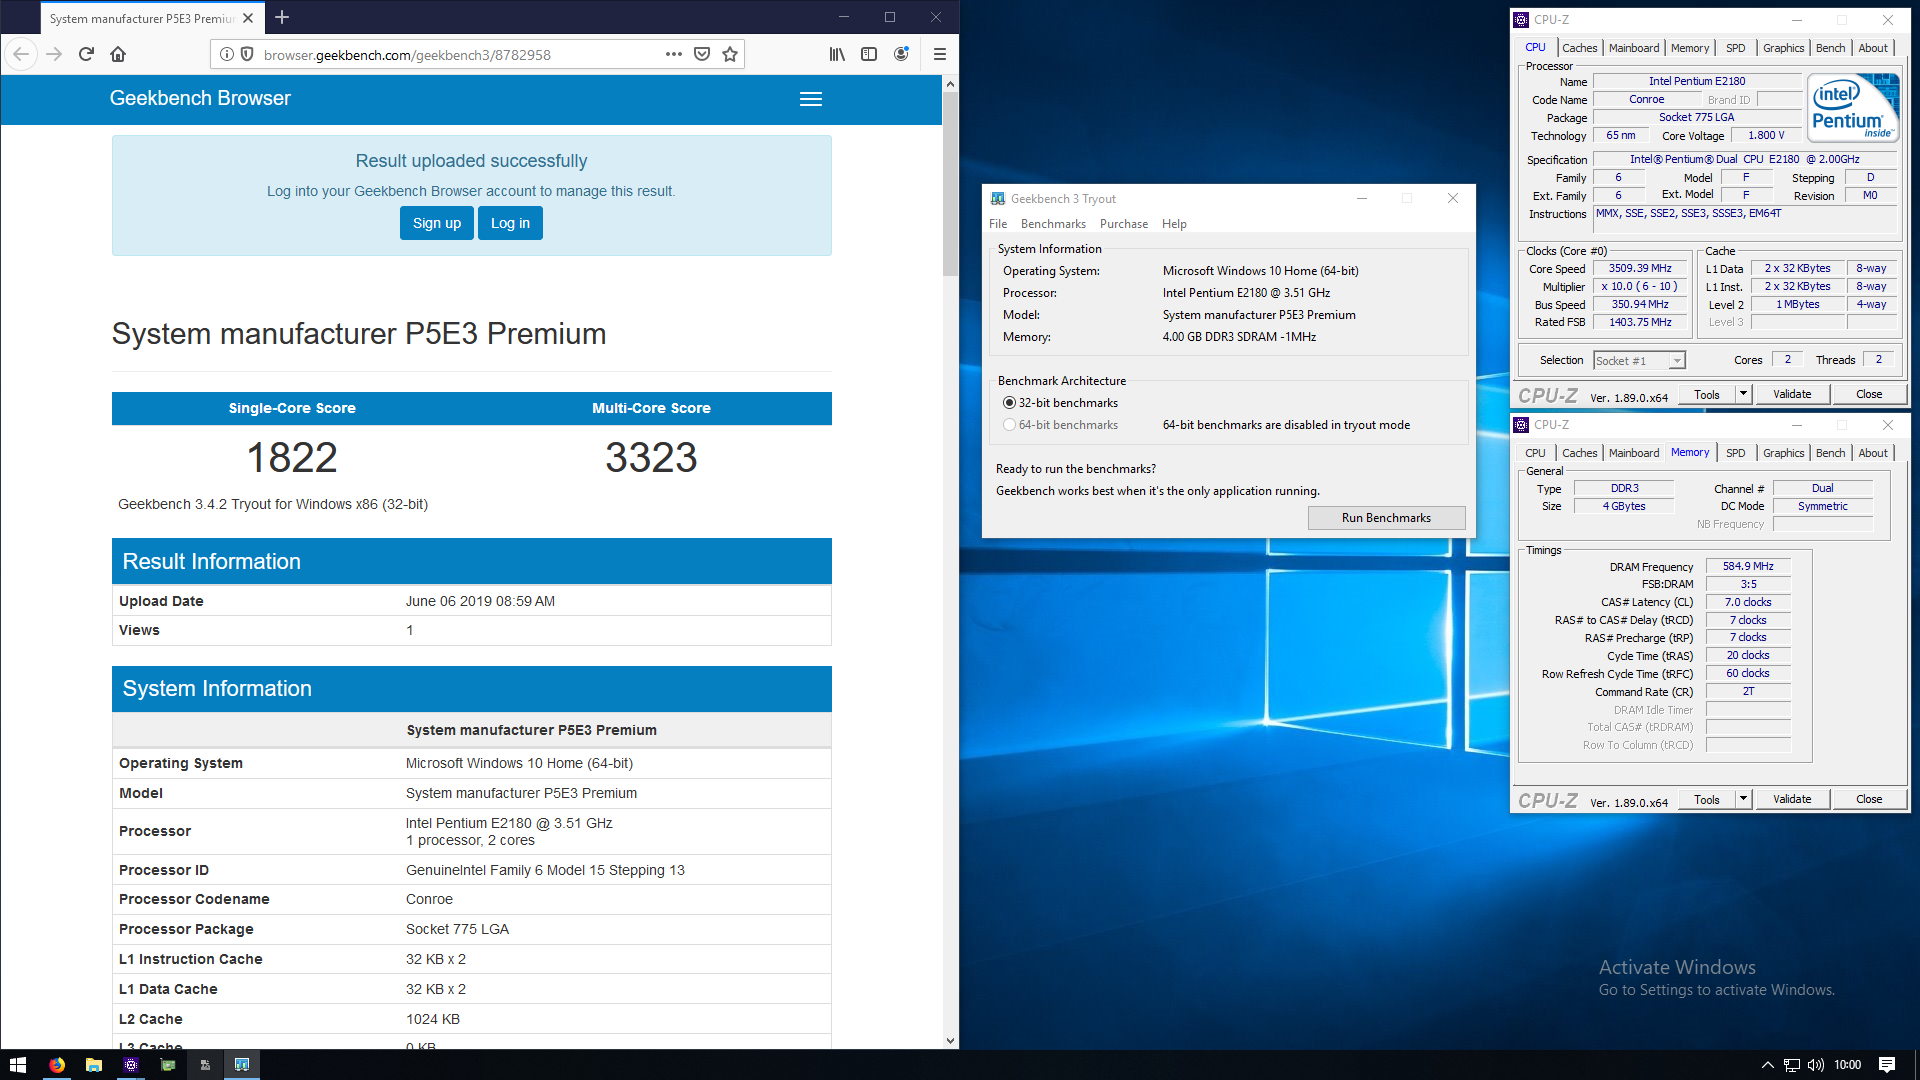The width and height of the screenshot is (1920, 1080).
Task: Close the System manufacturer P5E3 Premium tab
Action: [x=248, y=18]
